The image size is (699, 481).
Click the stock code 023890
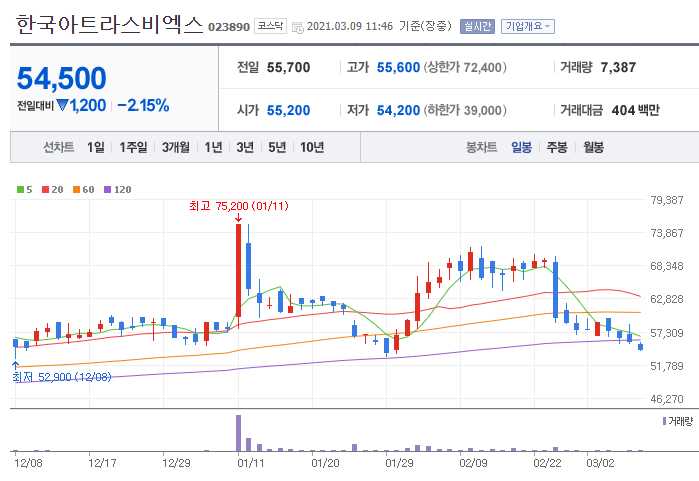[x=229, y=27]
